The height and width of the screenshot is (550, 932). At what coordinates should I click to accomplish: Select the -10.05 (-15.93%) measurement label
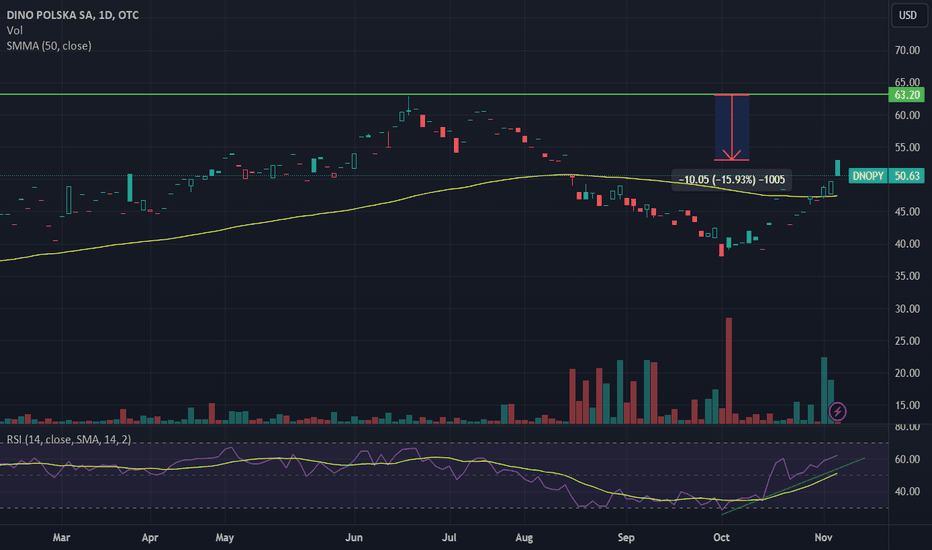pos(732,180)
